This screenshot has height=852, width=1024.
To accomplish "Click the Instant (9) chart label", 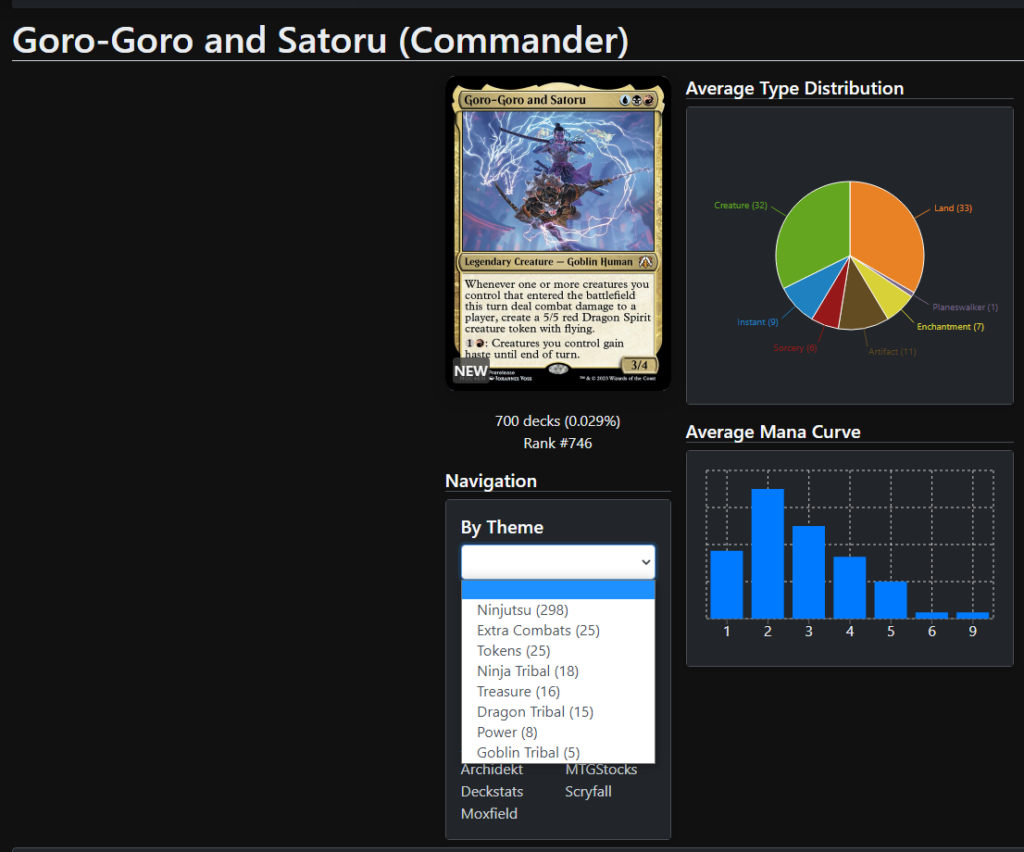I will point(758,322).
